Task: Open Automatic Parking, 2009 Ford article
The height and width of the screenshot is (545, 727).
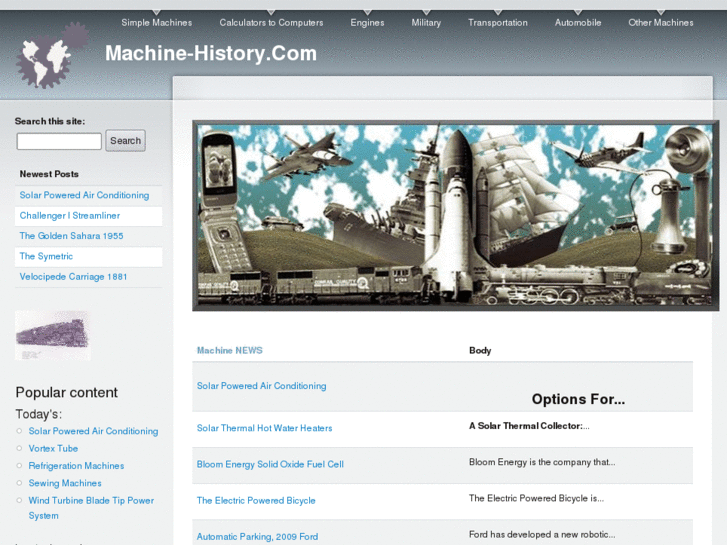Action: tap(257, 537)
